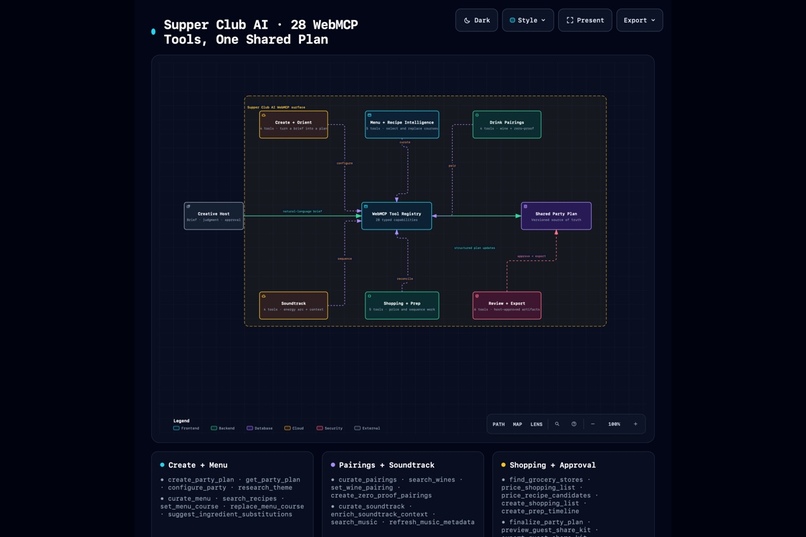Zoom in with the plus button
The height and width of the screenshot is (537, 806).
635,424
